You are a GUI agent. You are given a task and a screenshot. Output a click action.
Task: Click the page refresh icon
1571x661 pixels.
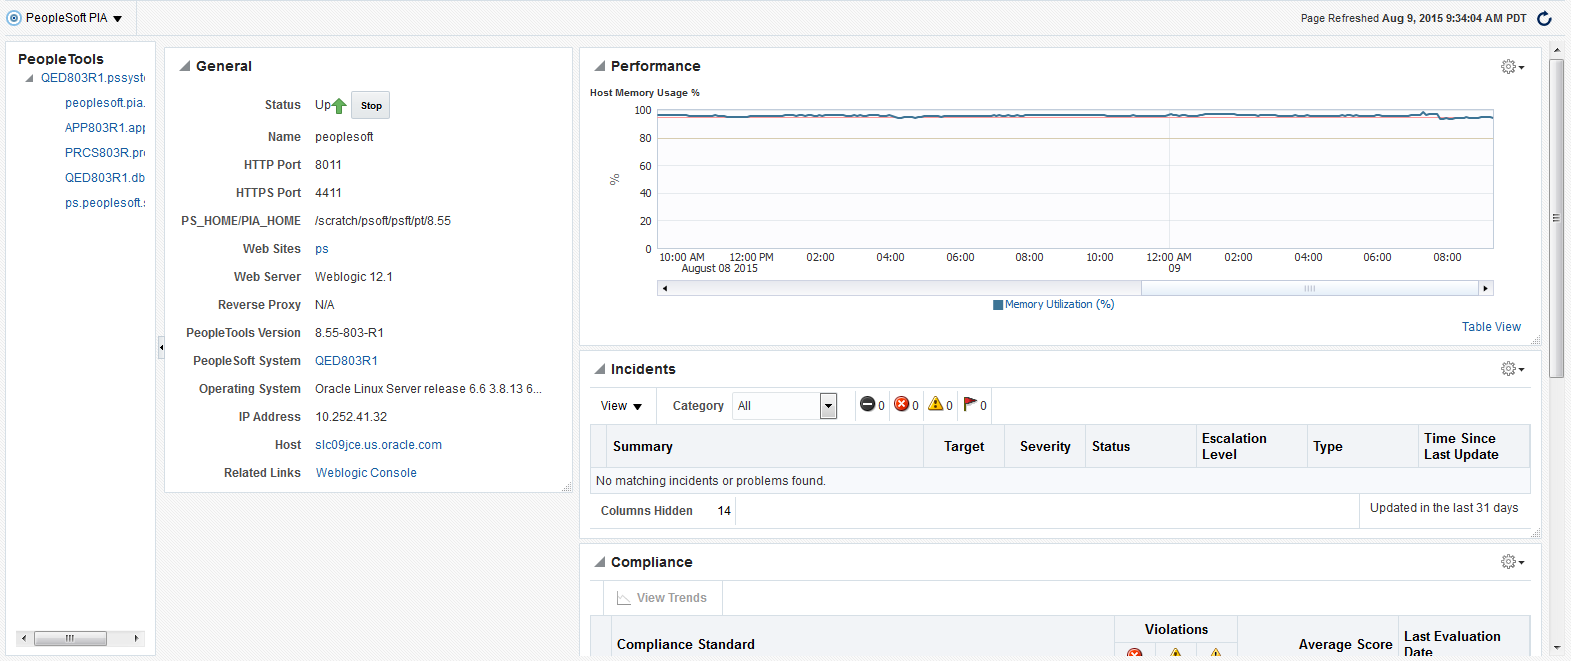coord(1544,18)
